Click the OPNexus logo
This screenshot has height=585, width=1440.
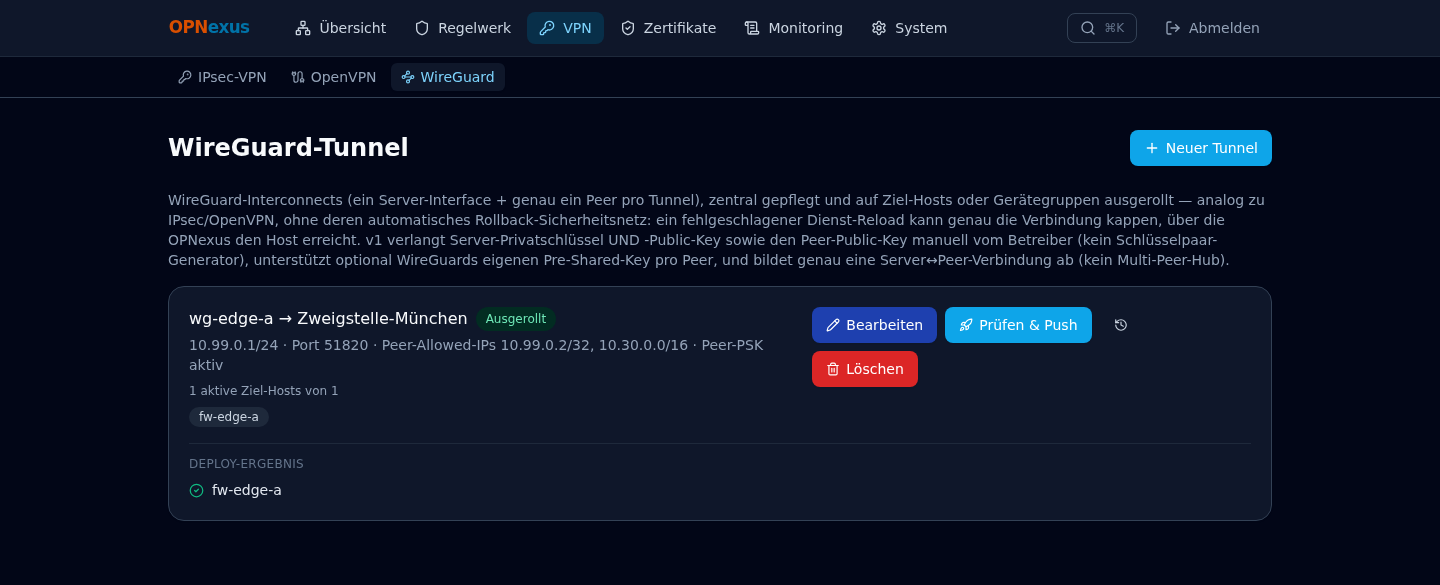209,28
